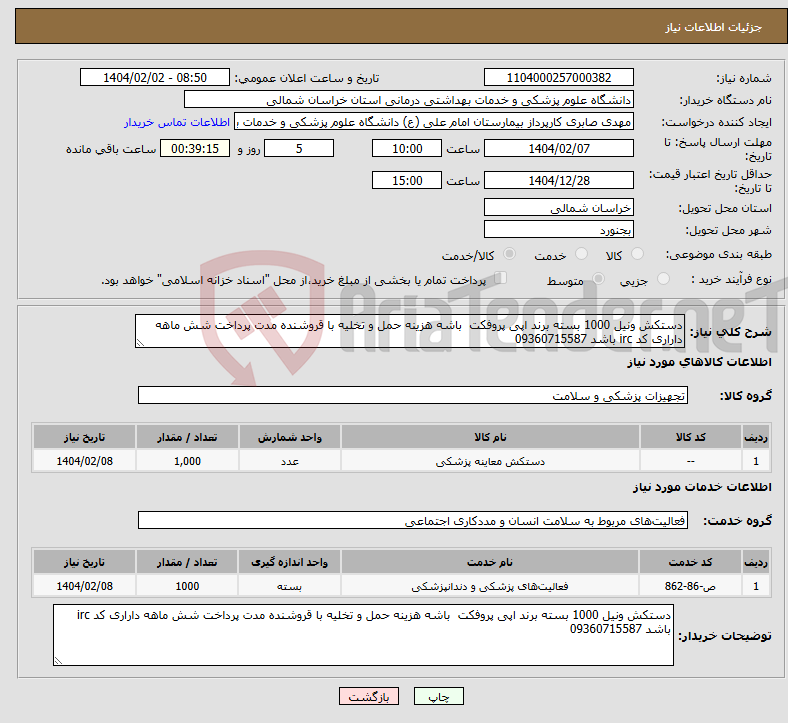The width and height of the screenshot is (788, 723).
Task: Click the اطلاعات خدمات مورد نیاز heading
Action: coord(702,487)
